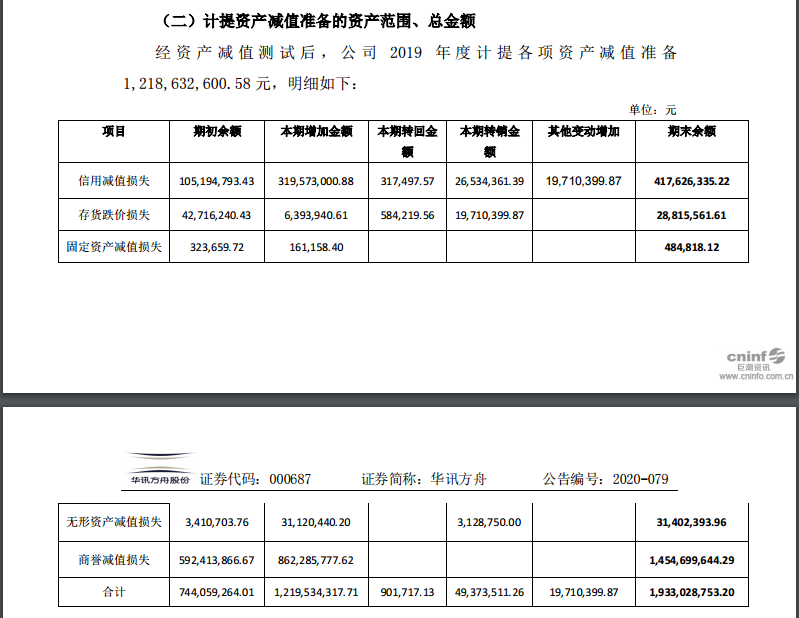Click the total 49,373,511.26
Image resolution: width=799 pixels, height=618 pixels.
tap(489, 593)
